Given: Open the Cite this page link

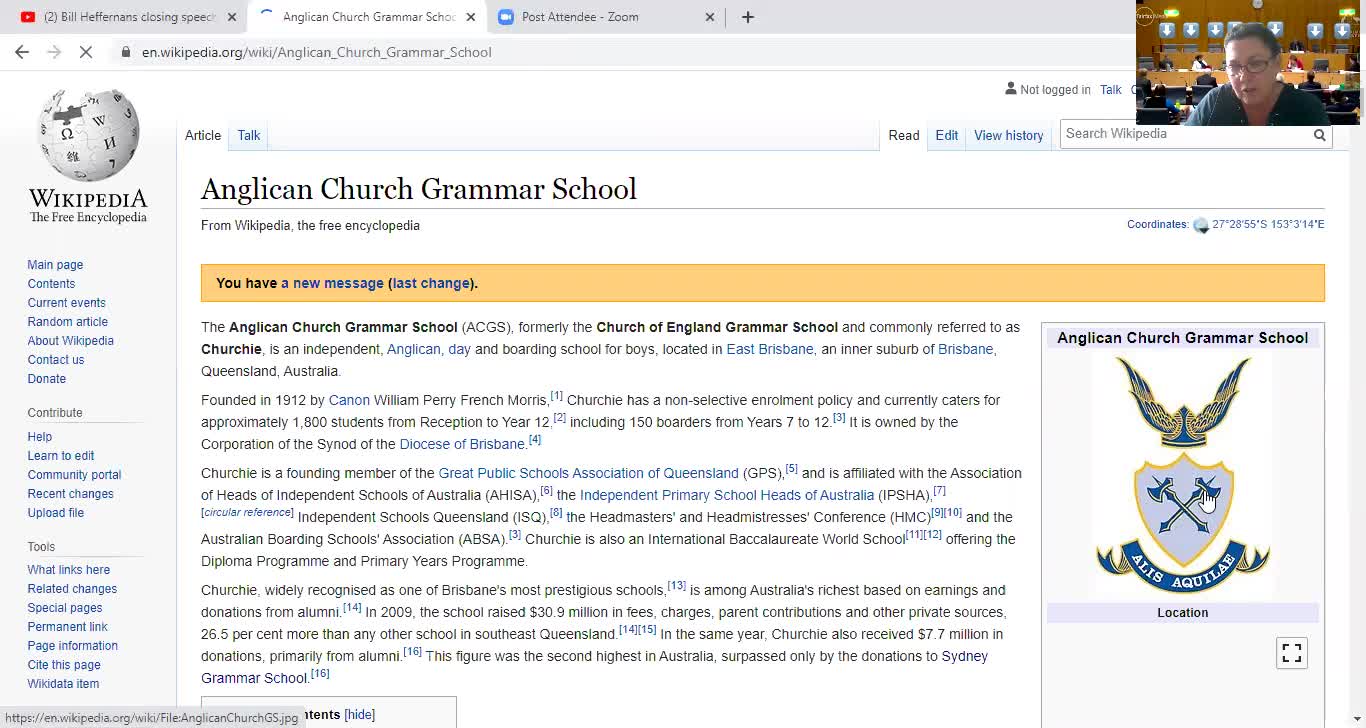Looking at the screenshot, I should click(x=64, y=665).
